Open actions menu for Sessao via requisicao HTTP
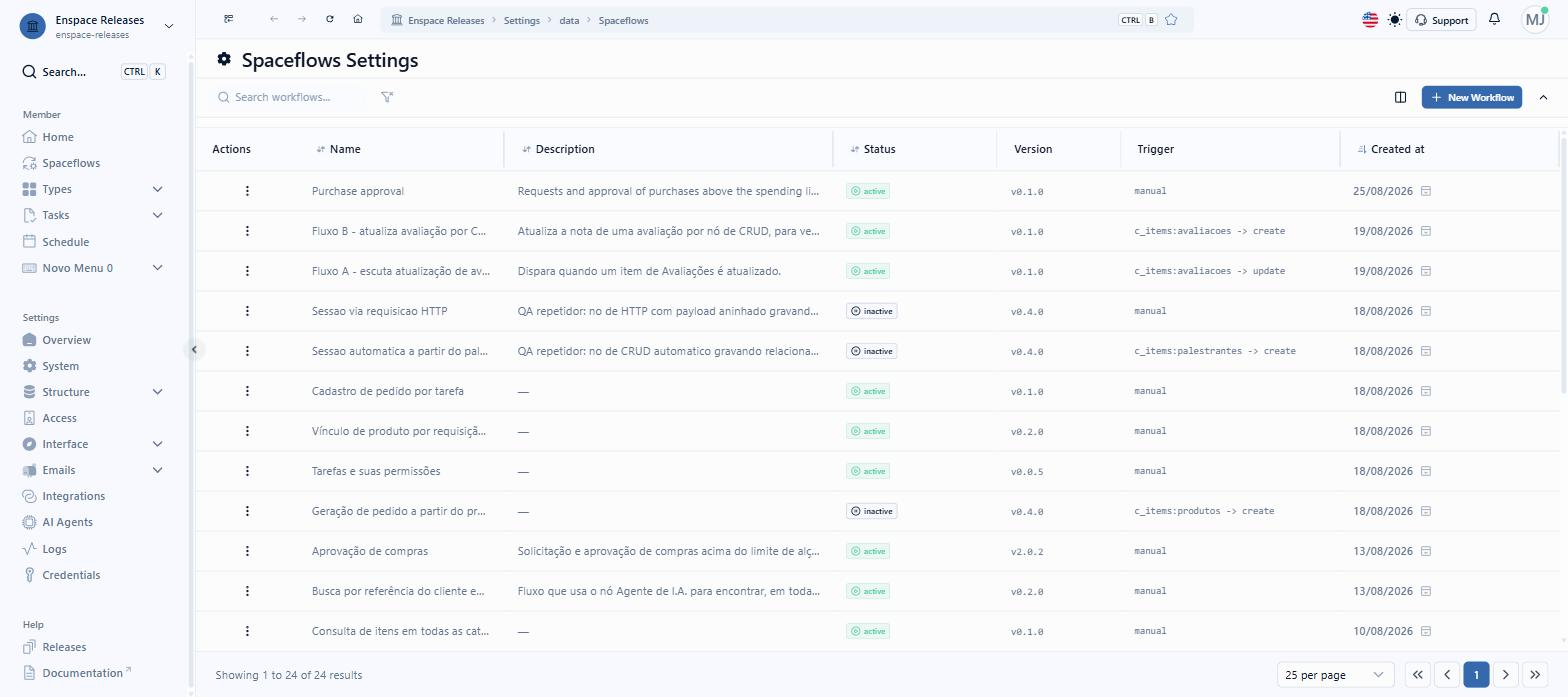 (x=247, y=311)
